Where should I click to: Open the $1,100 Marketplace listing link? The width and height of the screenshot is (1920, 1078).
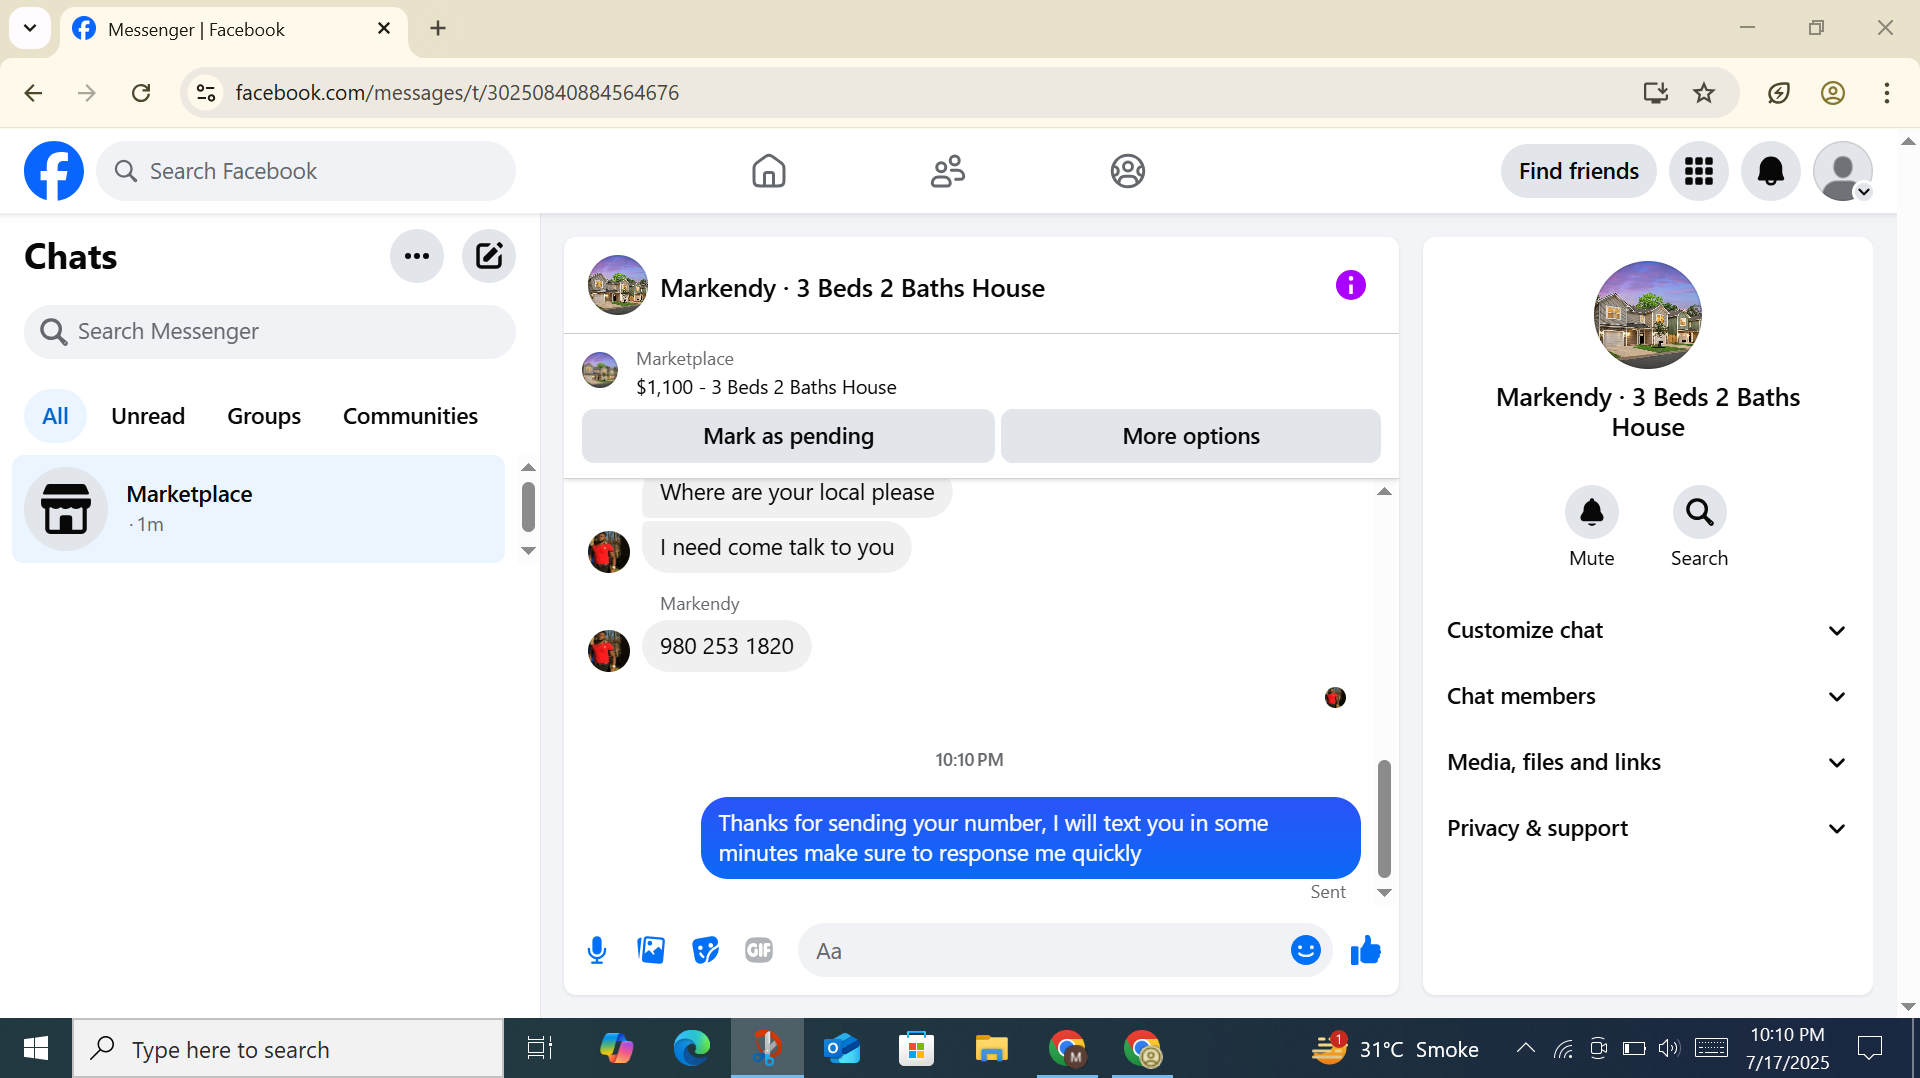tap(766, 387)
